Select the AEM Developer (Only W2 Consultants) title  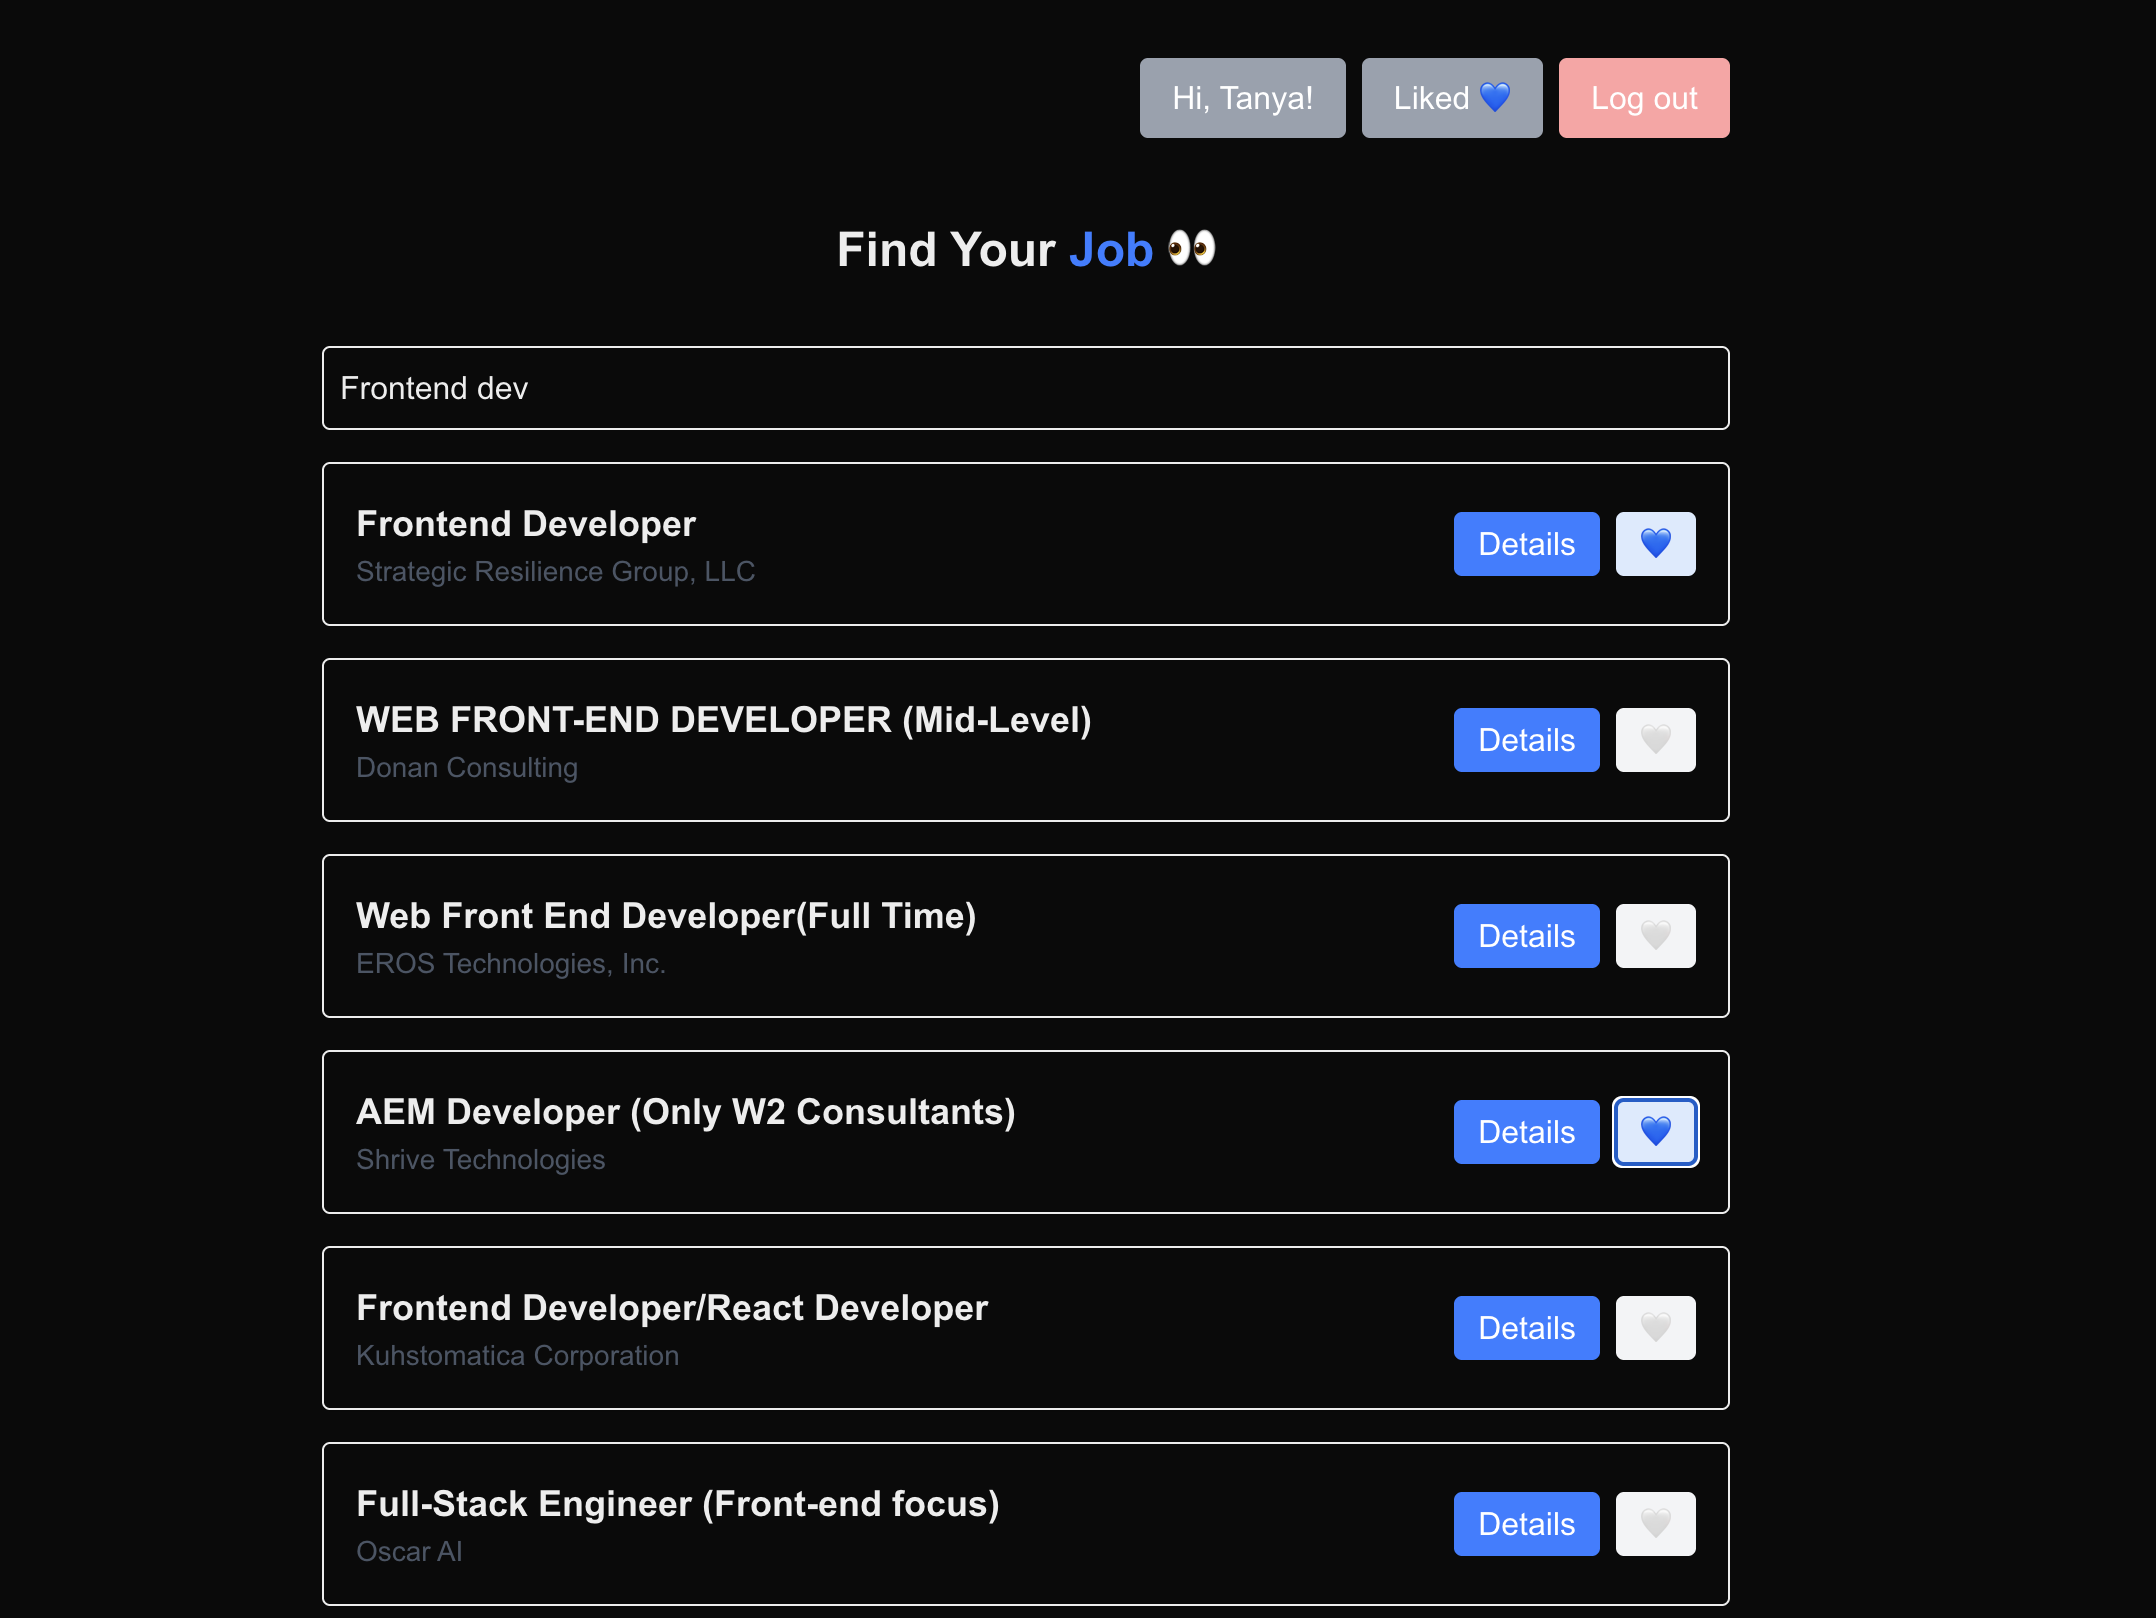[686, 1112]
